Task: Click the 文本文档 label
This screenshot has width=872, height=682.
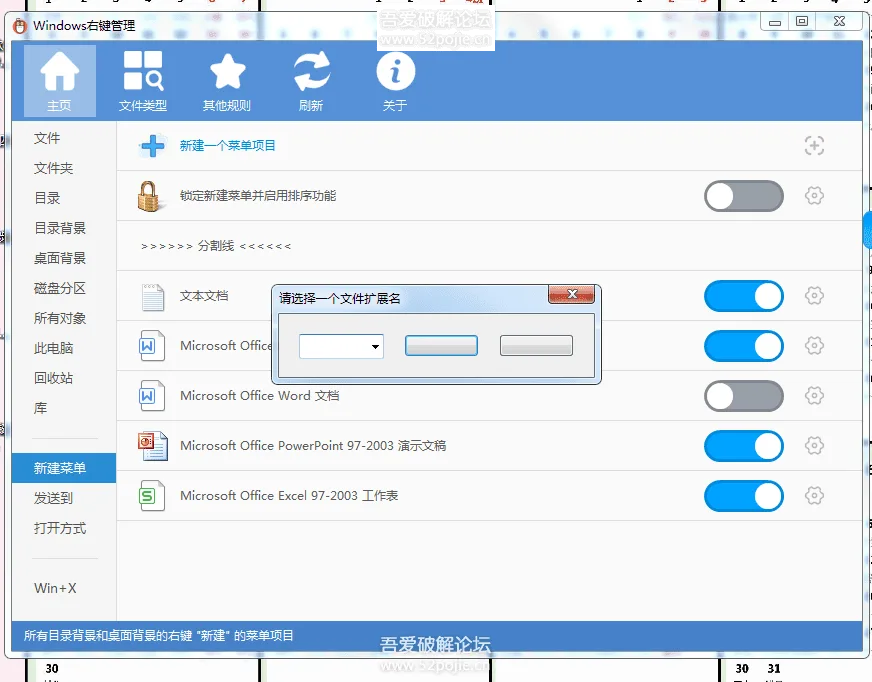Action: coord(204,295)
